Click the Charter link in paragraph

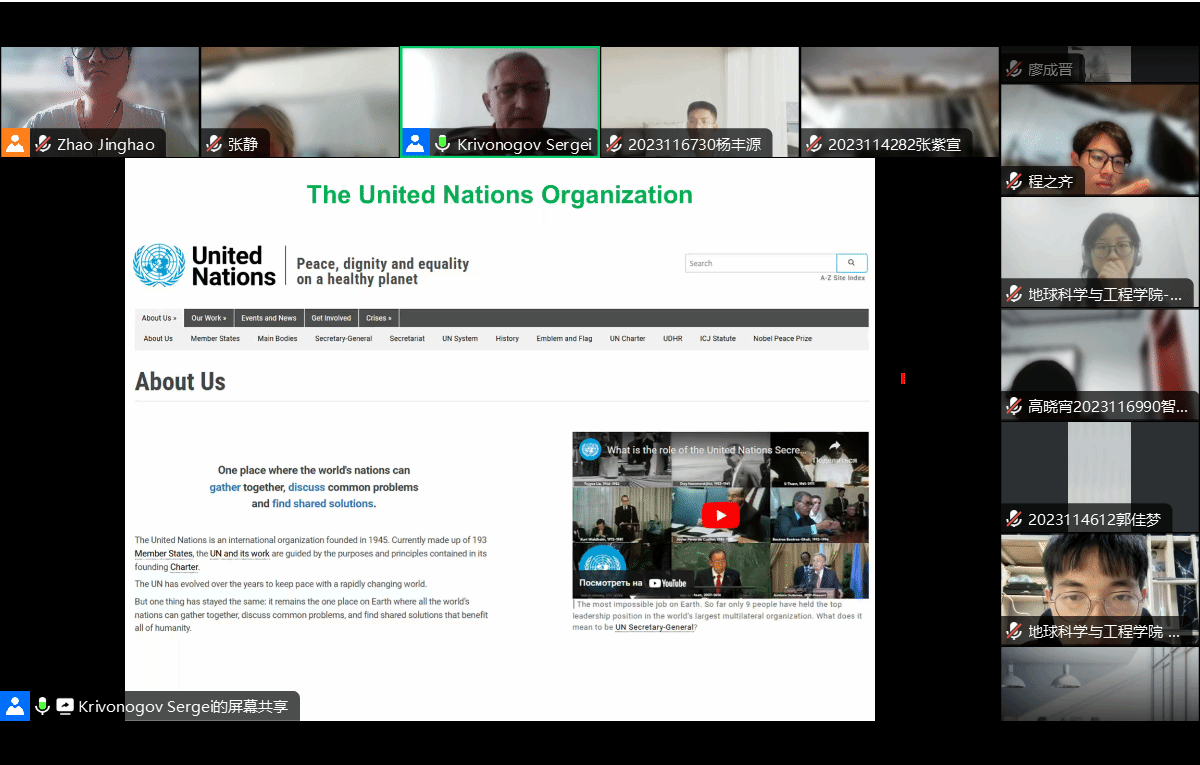coord(184,568)
